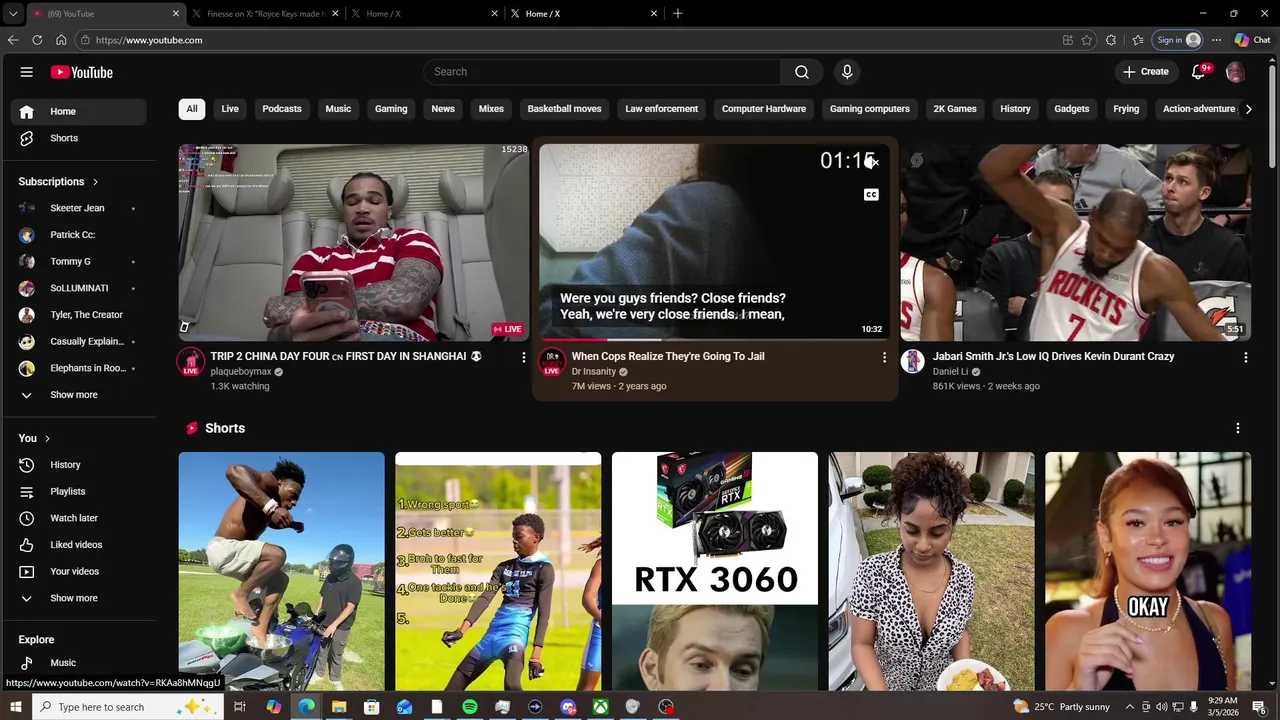Open the Jabari Smith Jr's Low IQ video title

click(x=1053, y=356)
